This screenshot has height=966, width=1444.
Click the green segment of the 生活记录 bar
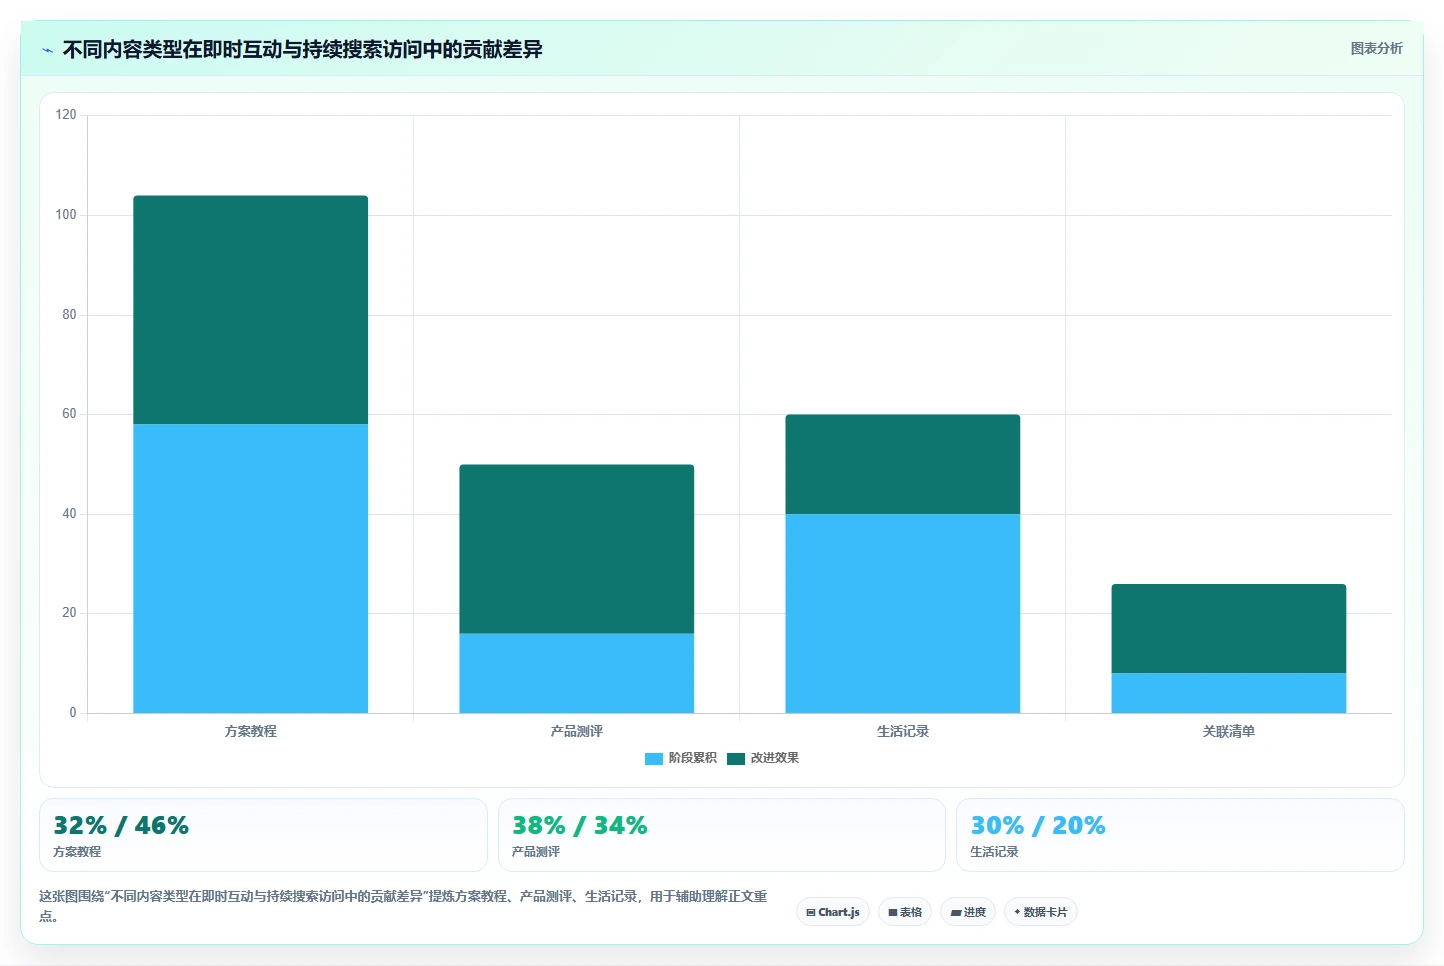point(903,464)
